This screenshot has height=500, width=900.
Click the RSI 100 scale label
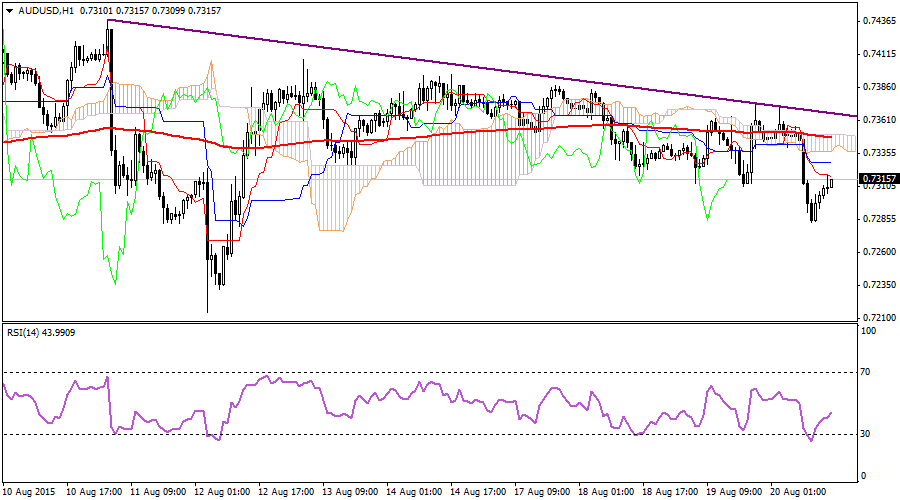868,331
